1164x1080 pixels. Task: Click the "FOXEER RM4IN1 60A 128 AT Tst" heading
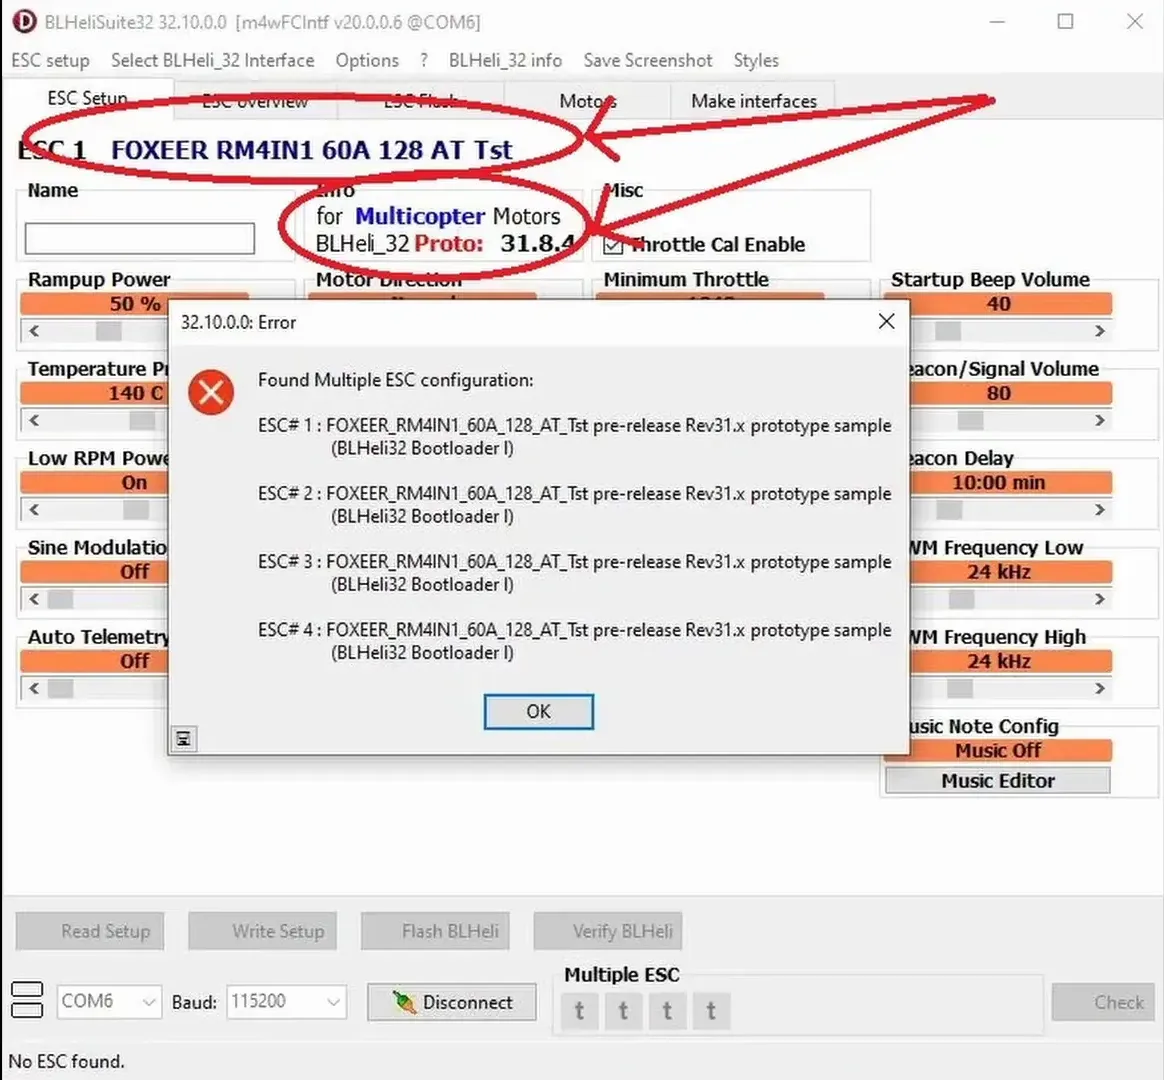[x=312, y=150]
